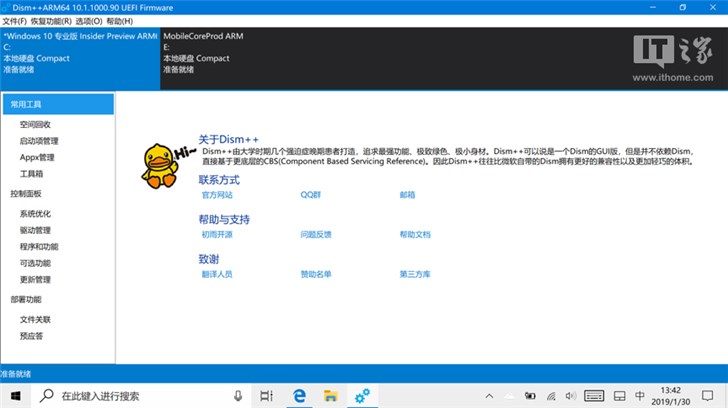728x408 pixels.
Task: Open the 选项(O) menu
Action: coord(89,21)
